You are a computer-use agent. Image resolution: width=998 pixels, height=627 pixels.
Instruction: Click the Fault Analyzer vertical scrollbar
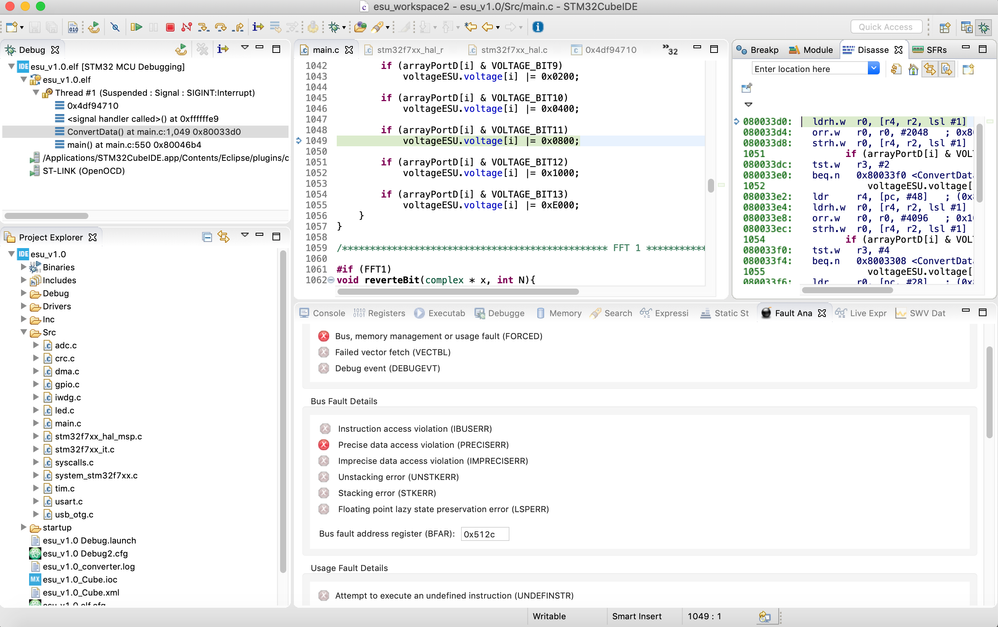click(989, 391)
